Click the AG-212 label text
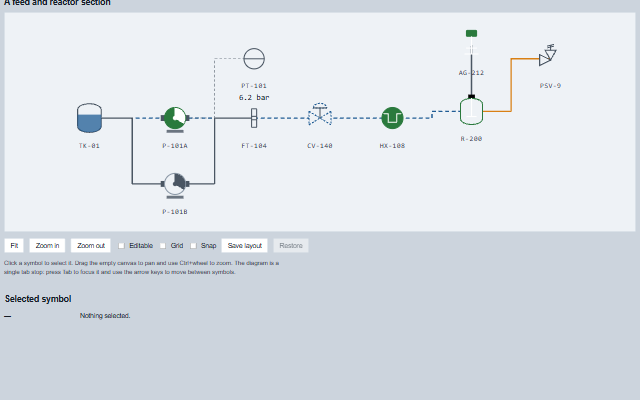The width and height of the screenshot is (640, 400). pyautogui.click(x=471, y=73)
